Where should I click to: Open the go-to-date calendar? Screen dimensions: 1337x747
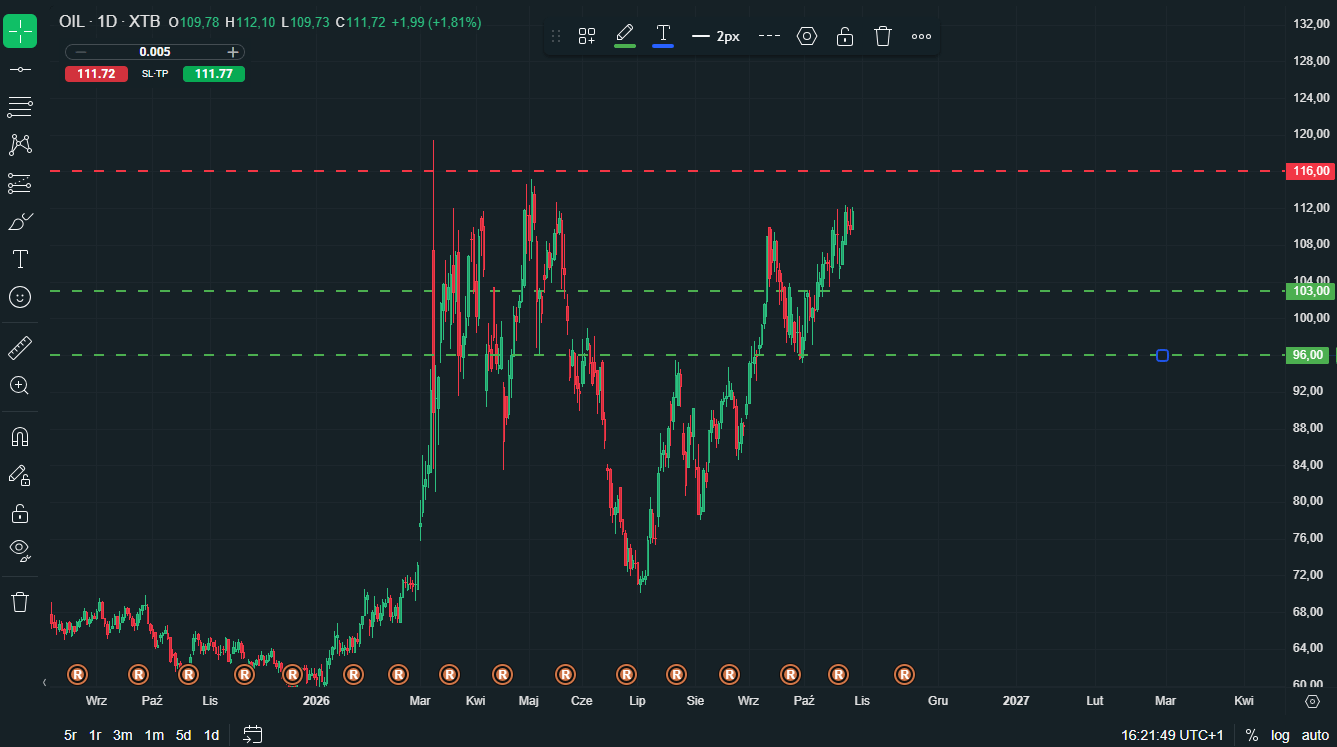[253, 735]
